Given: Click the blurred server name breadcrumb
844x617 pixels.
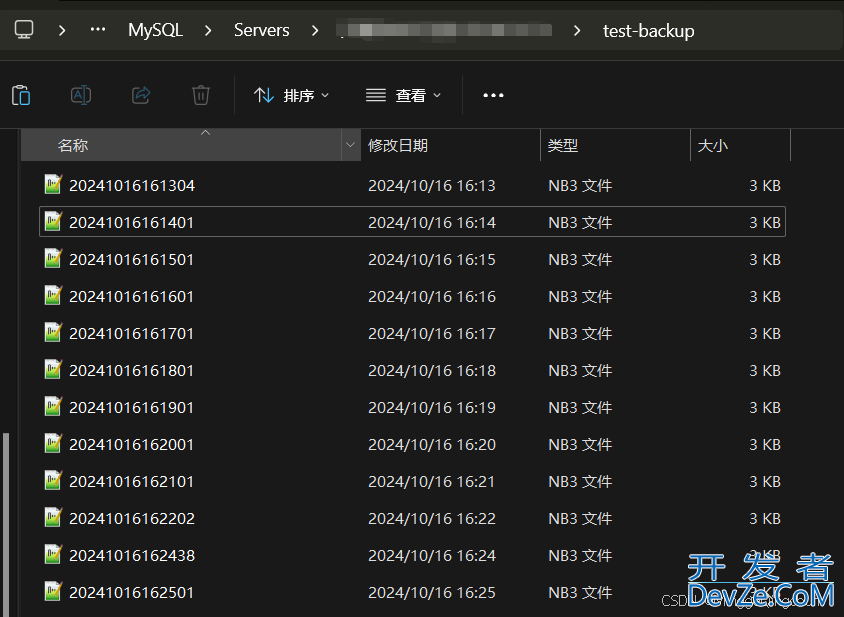Looking at the screenshot, I should click(446, 30).
